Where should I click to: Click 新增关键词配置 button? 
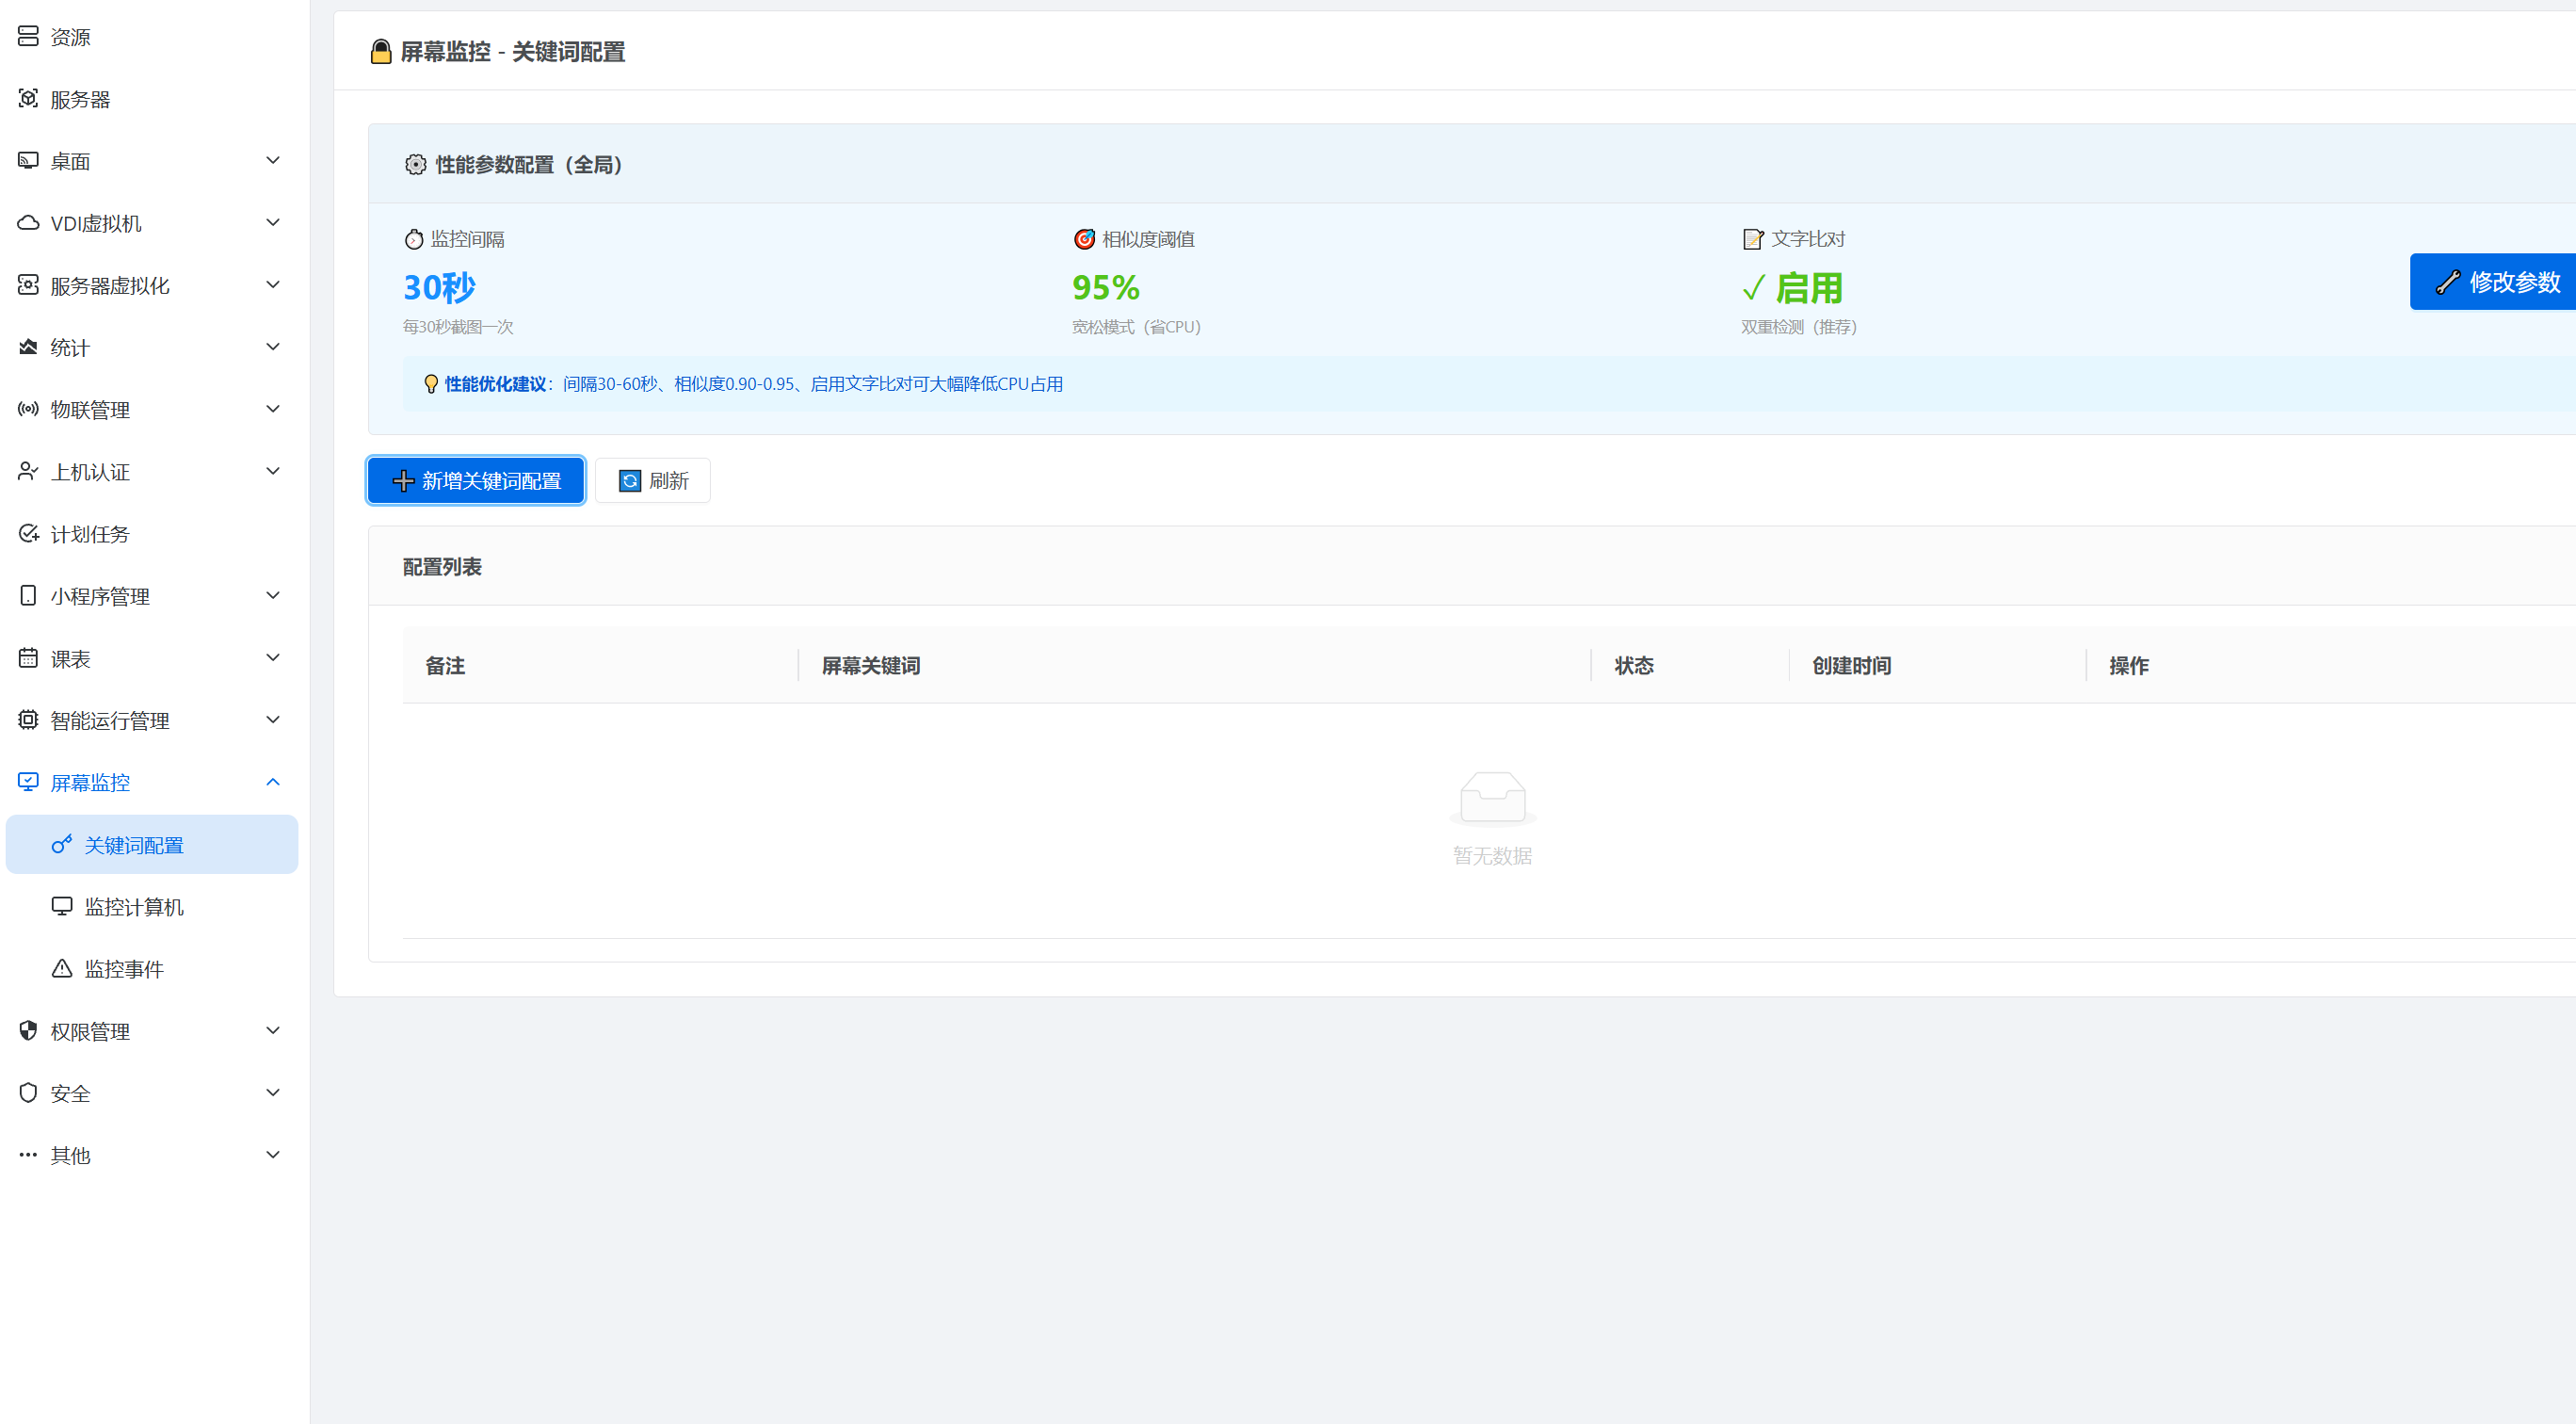click(x=476, y=481)
